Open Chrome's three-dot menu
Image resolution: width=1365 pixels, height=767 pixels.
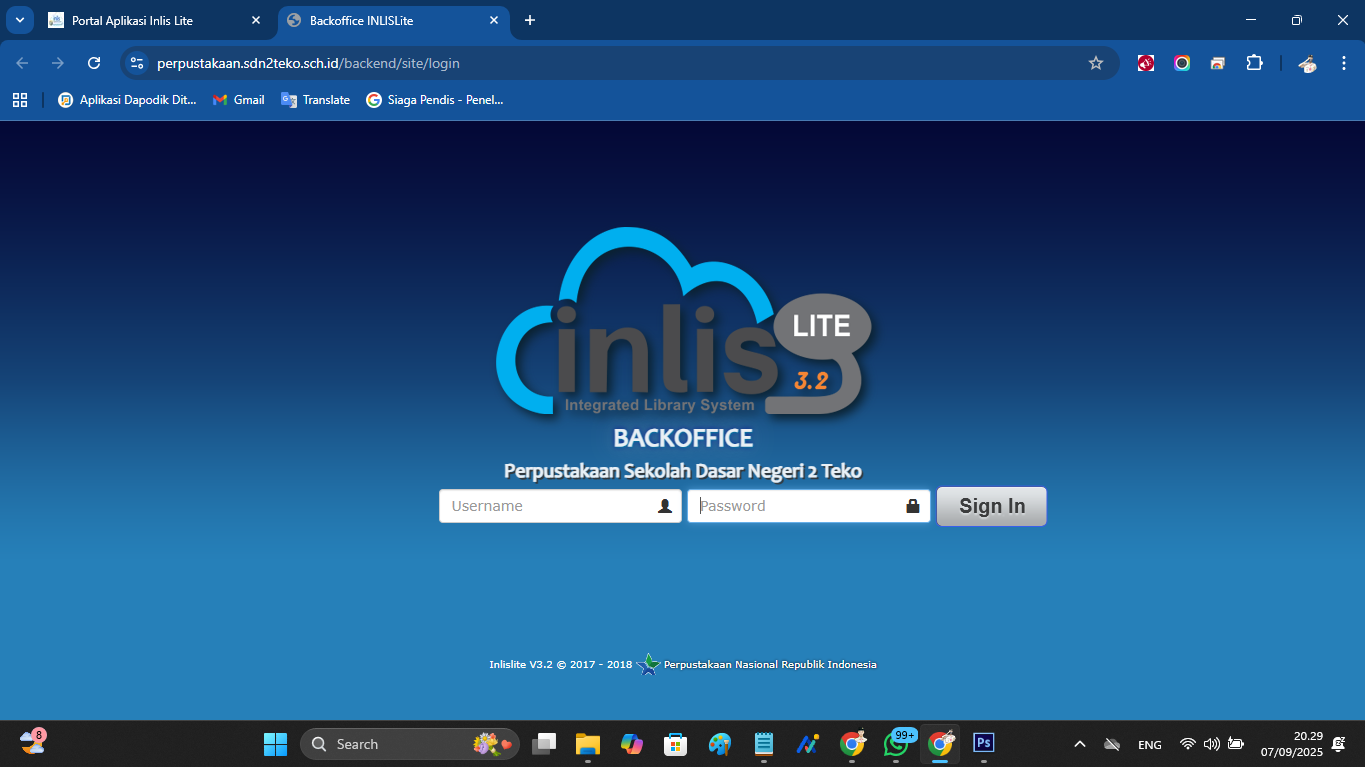pyautogui.click(x=1344, y=62)
